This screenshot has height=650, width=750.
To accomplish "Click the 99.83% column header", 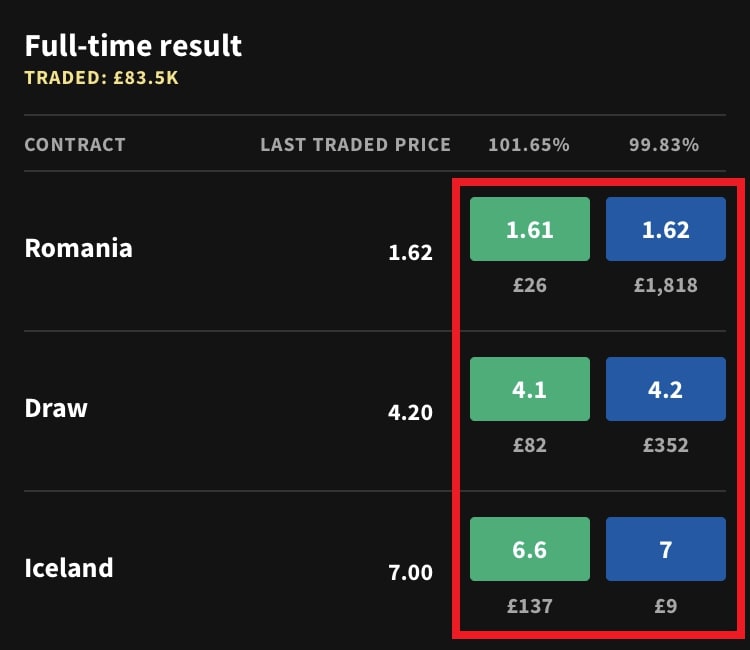I will 664,145.
